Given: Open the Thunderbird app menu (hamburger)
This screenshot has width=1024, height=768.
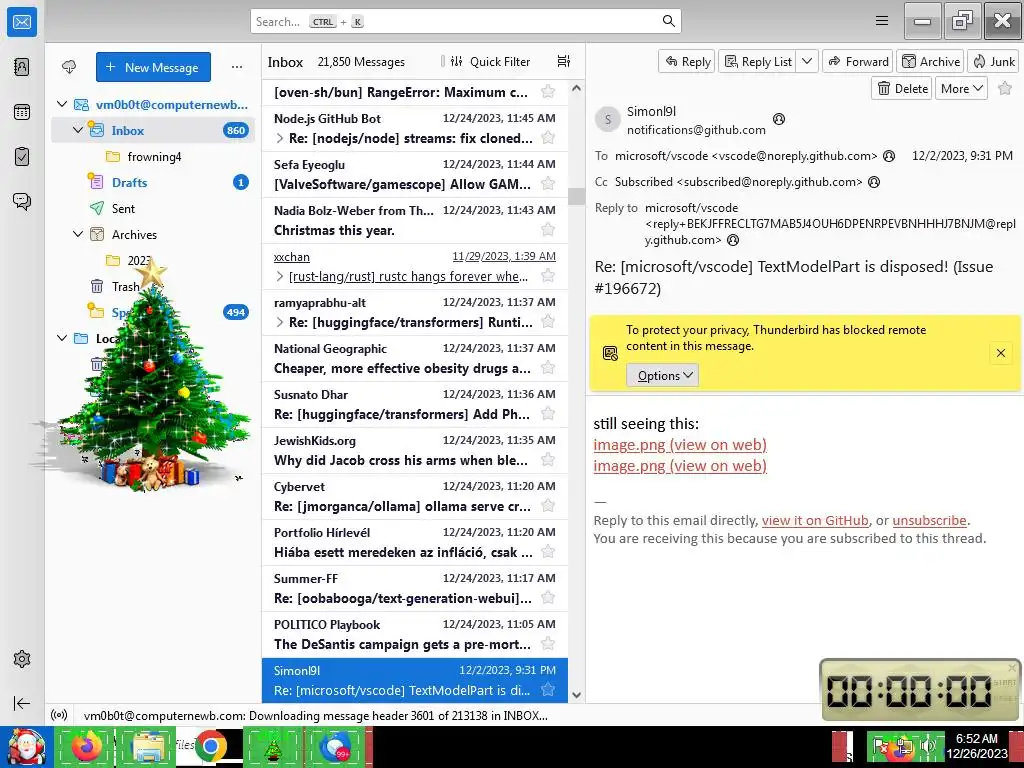Looking at the screenshot, I should pos(882,21).
